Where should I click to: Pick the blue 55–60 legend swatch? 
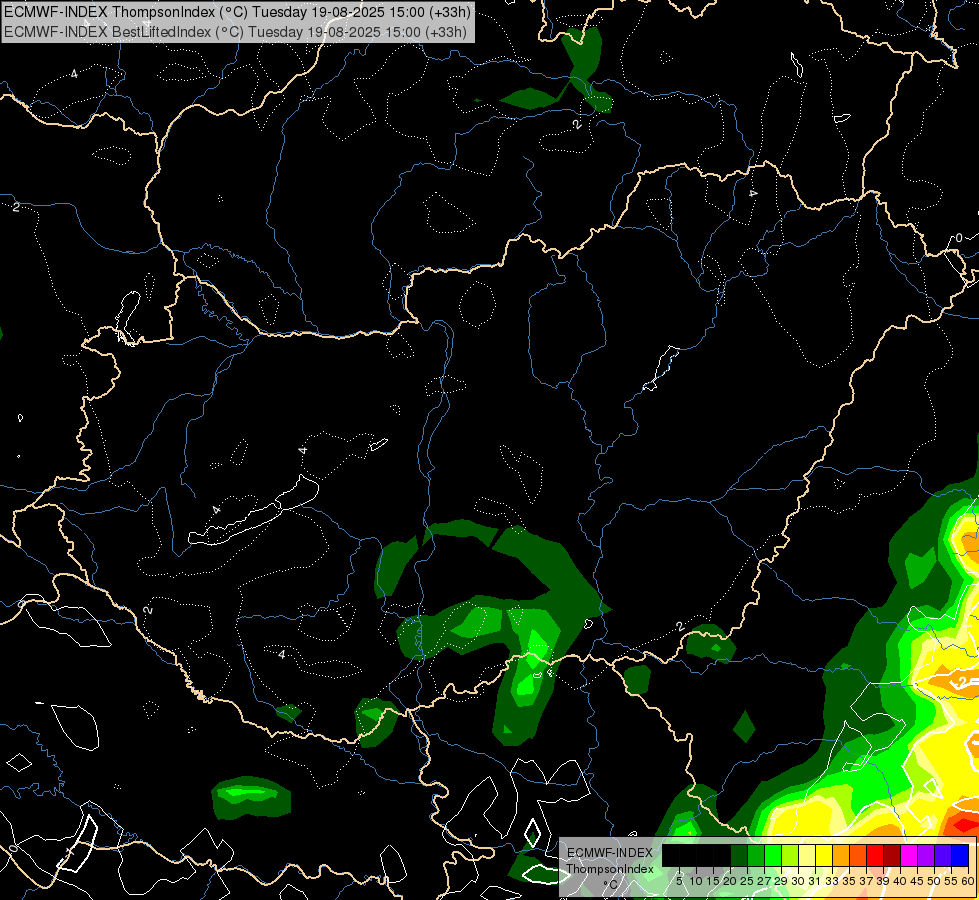[x=961, y=855]
